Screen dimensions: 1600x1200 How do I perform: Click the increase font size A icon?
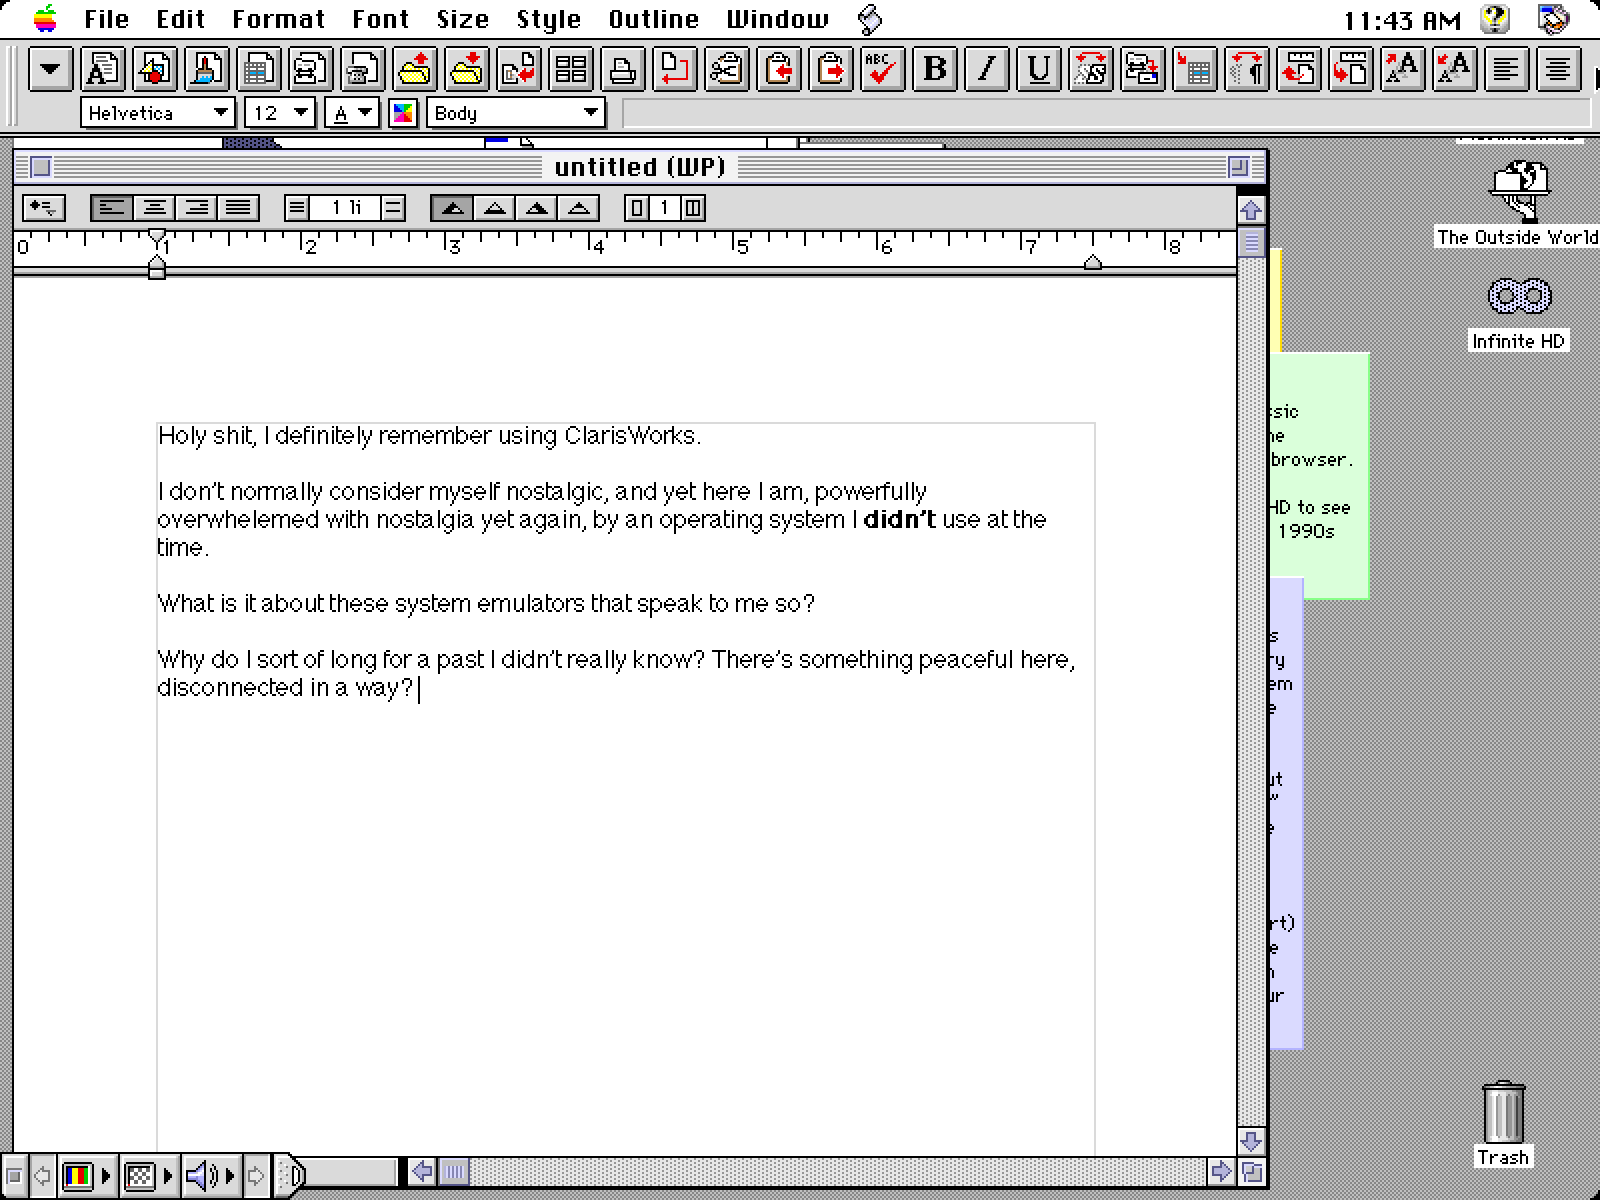1402,69
